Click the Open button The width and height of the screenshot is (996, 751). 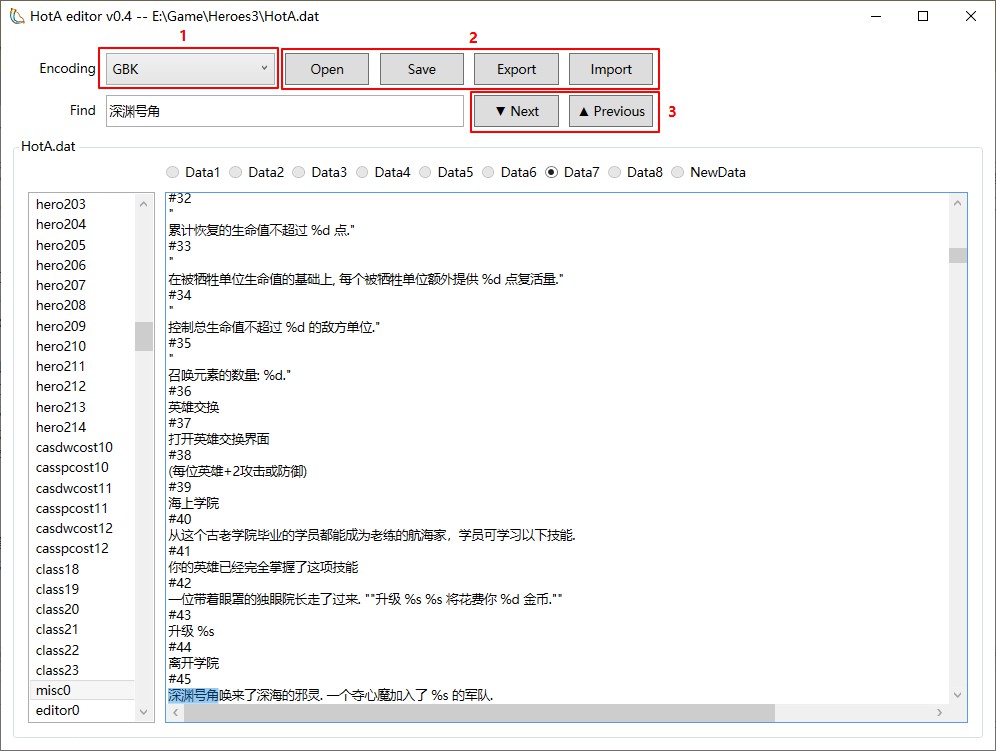[x=327, y=68]
